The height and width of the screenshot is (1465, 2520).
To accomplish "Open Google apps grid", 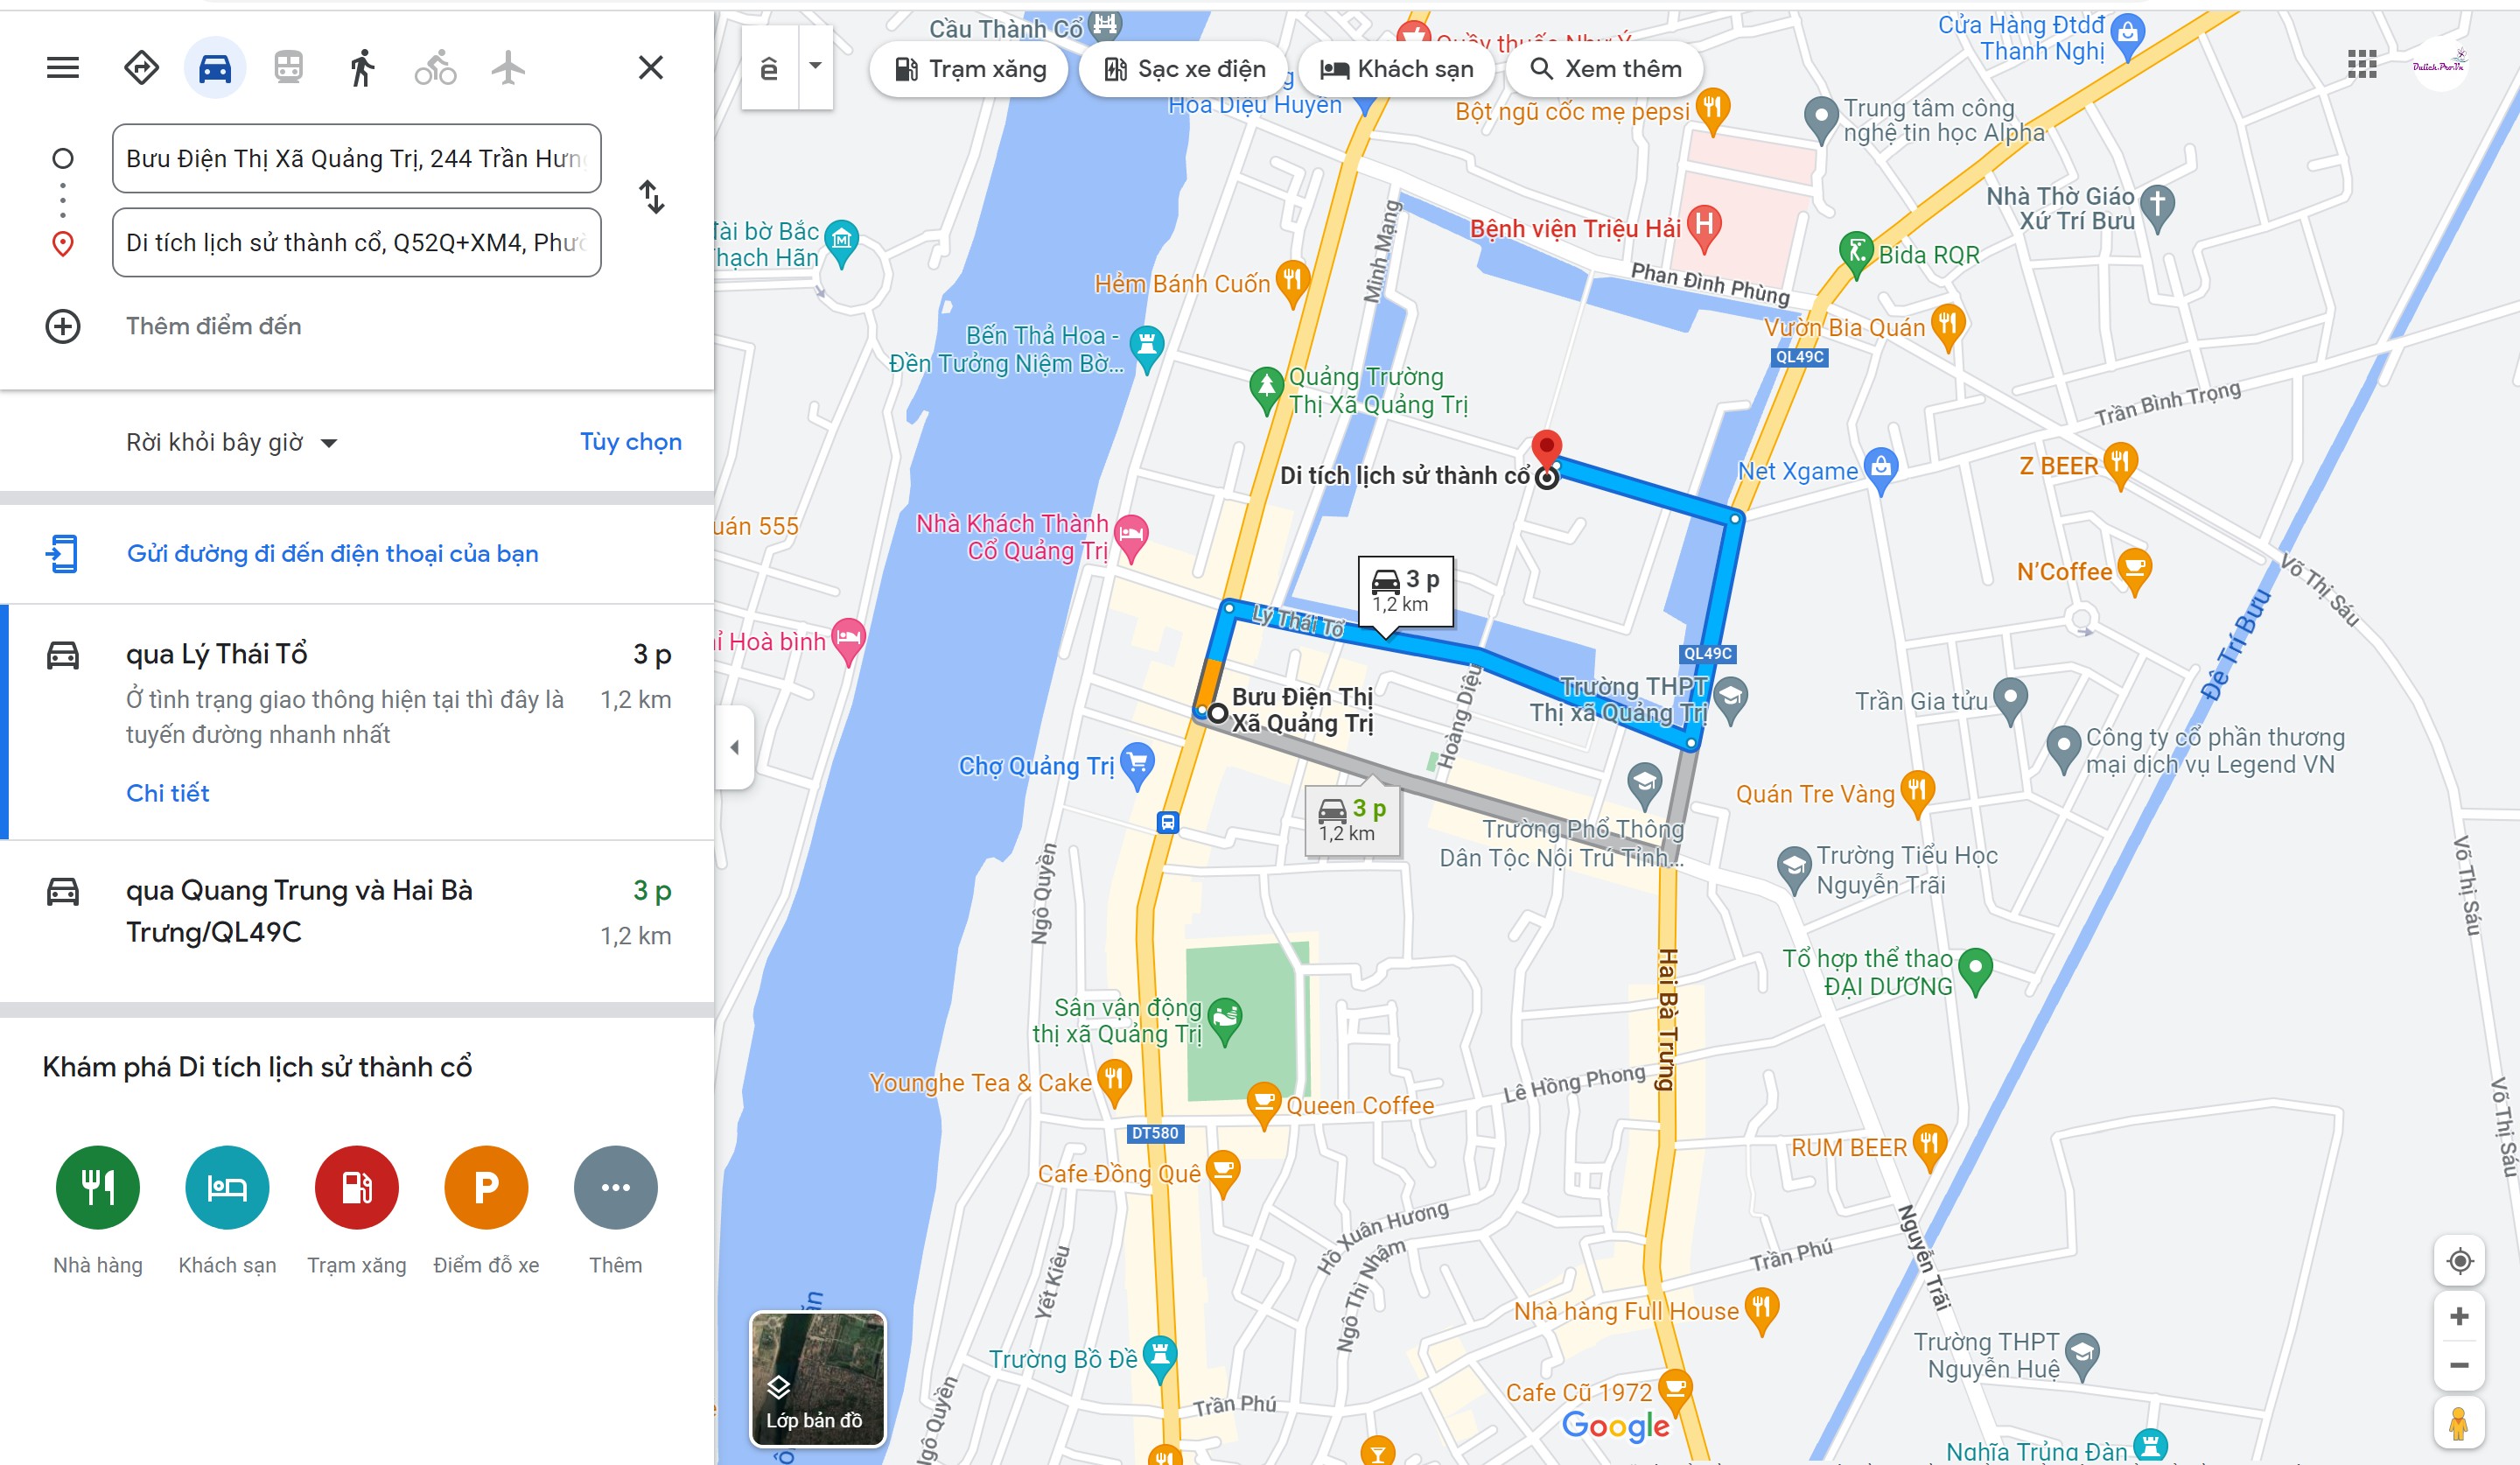I will click(2362, 65).
